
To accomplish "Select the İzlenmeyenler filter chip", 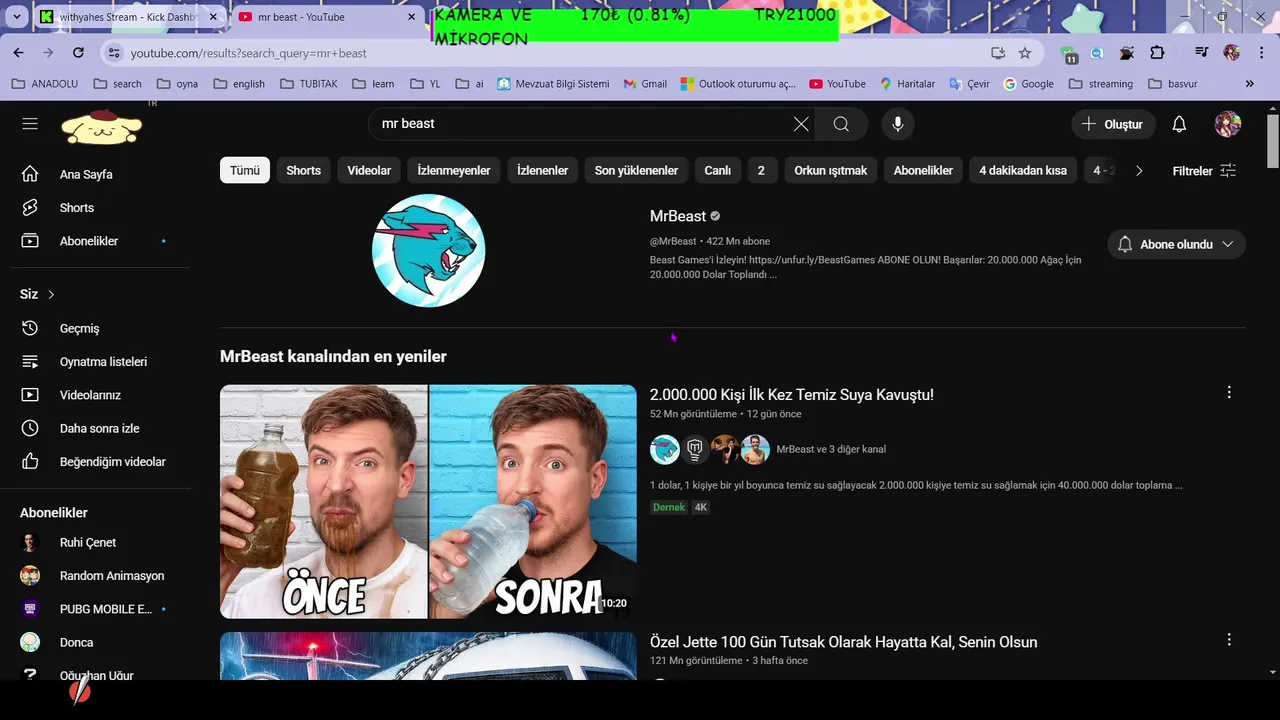I will click(454, 171).
